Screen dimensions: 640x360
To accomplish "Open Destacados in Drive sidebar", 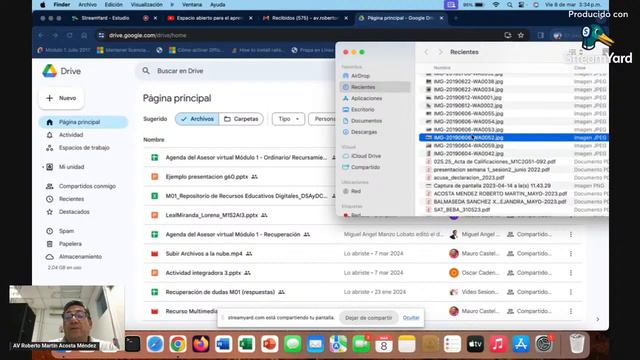I will pos(74,212).
